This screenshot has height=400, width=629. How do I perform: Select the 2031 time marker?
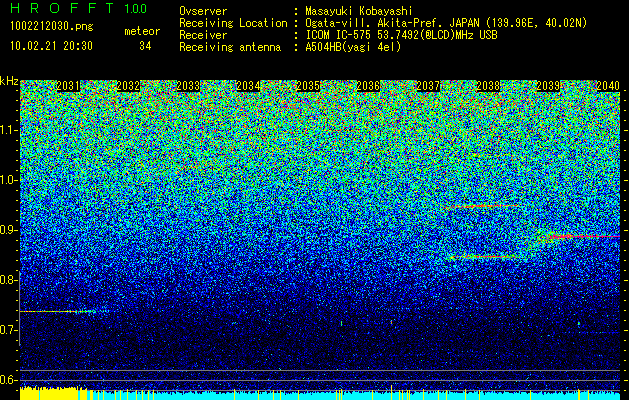tap(68, 86)
